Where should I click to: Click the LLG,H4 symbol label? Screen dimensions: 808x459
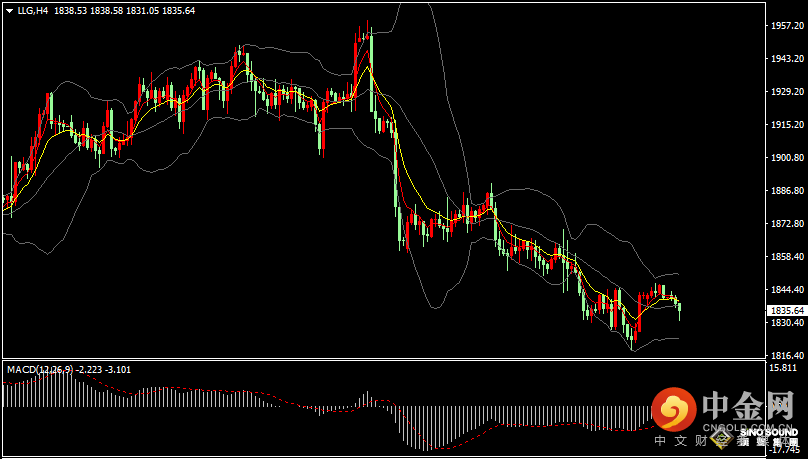[x=34, y=10]
